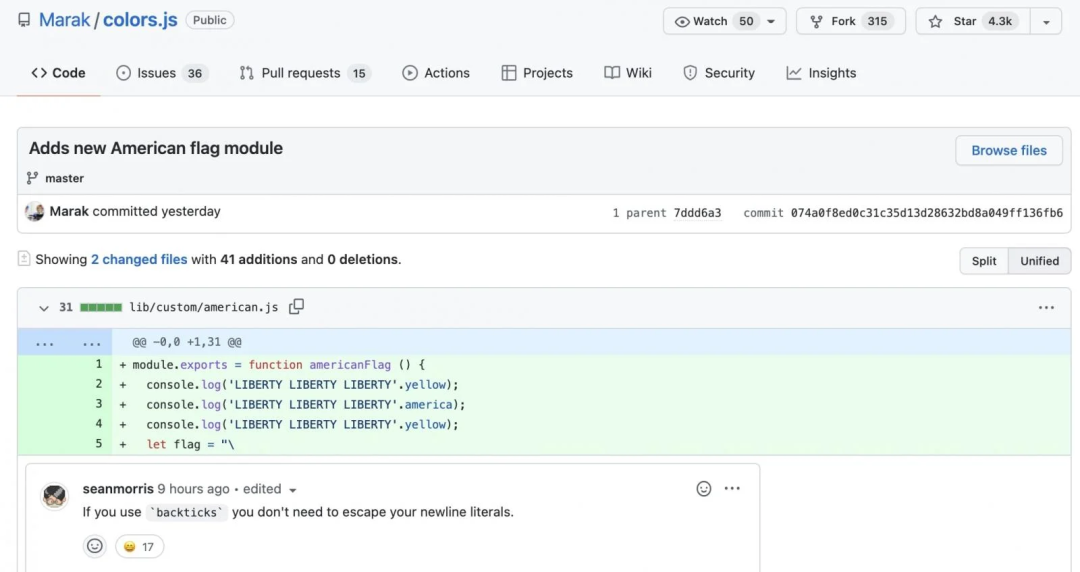Click the fork count 315
Screen dimensions: 1080x572
(877, 21)
